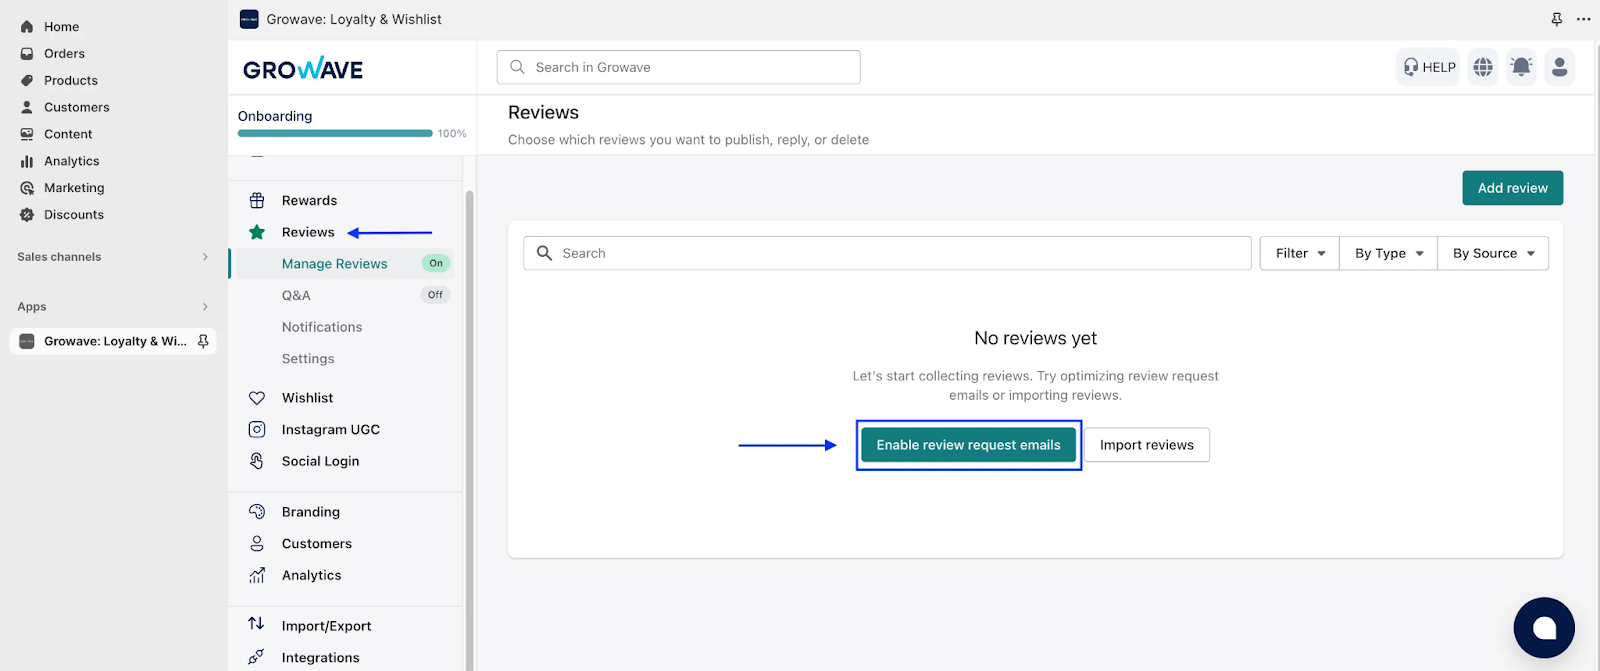Click the Home icon in Shopify sidebar

click(27, 27)
